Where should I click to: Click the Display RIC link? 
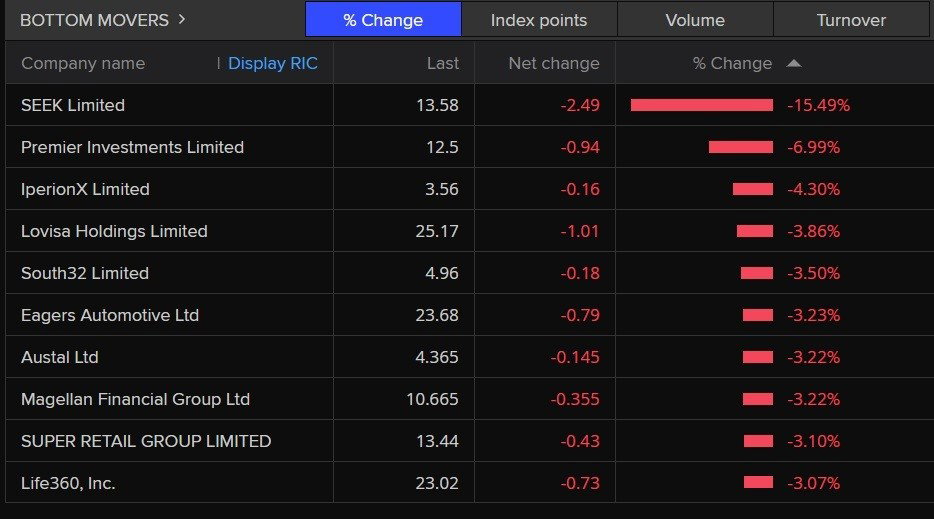point(273,63)
